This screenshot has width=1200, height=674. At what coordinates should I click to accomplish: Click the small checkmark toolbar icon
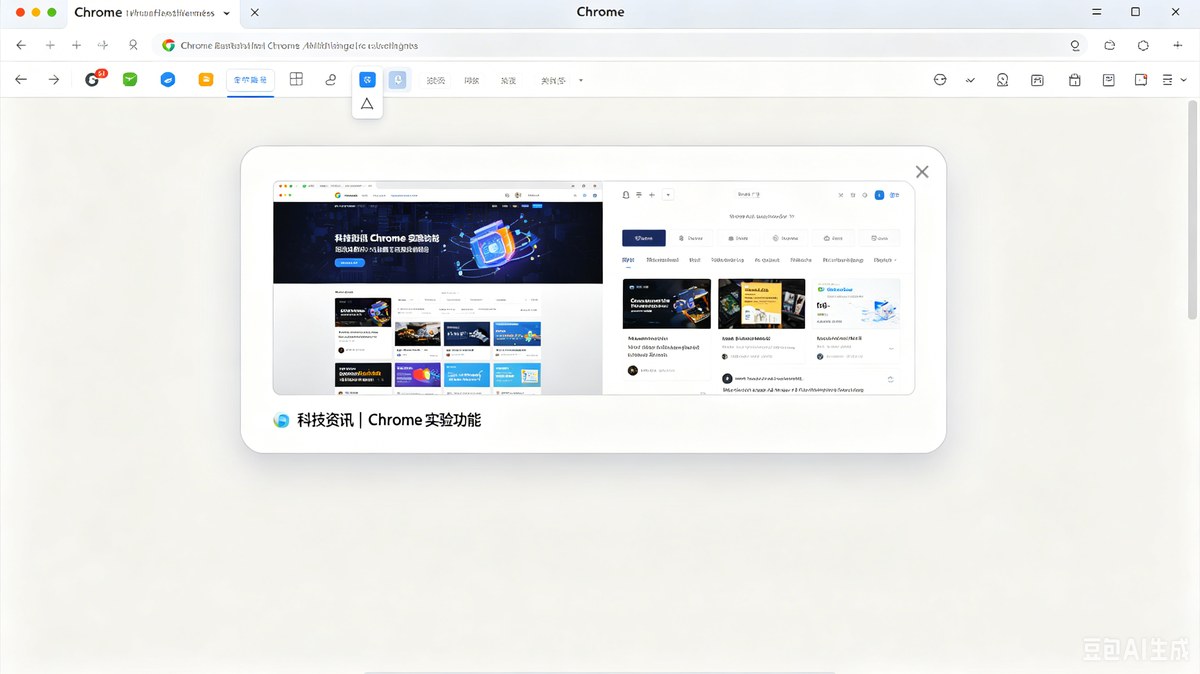(x=970, y=80)
